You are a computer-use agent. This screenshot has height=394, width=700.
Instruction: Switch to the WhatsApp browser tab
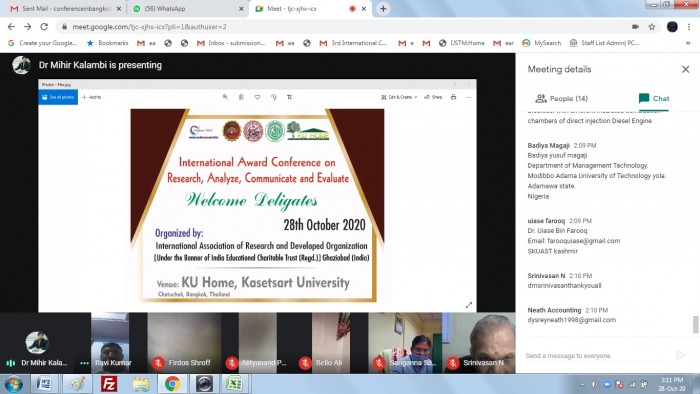pos(188,8)
